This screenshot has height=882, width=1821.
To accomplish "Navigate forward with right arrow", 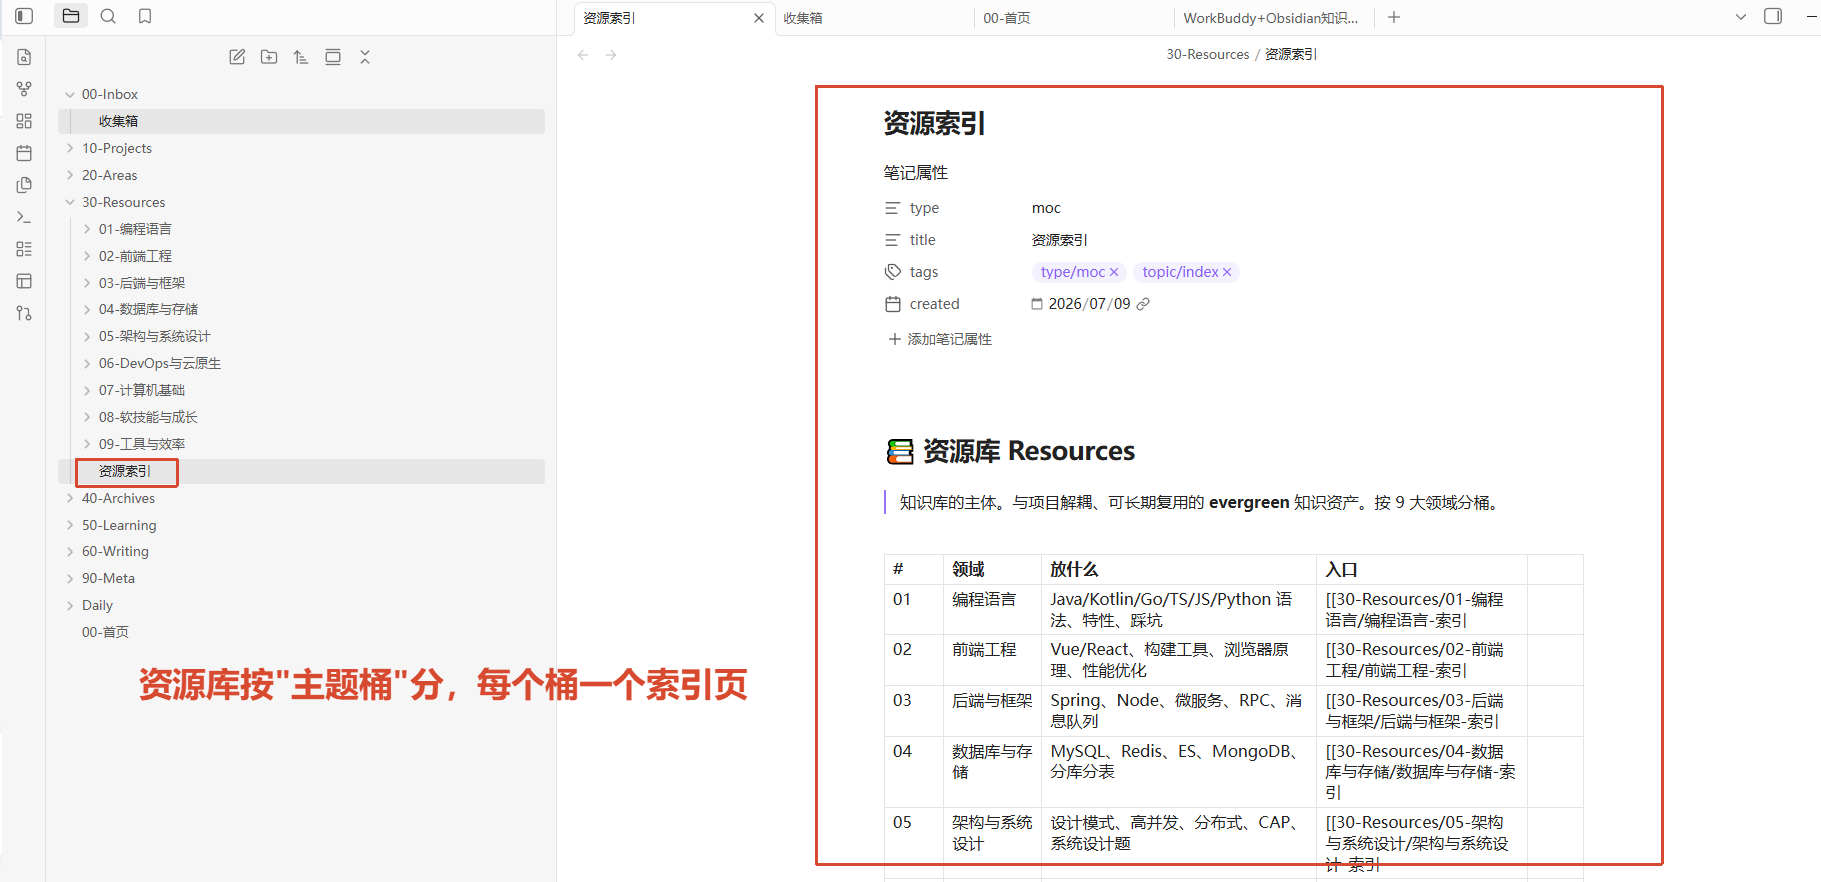I will point(611,55).
